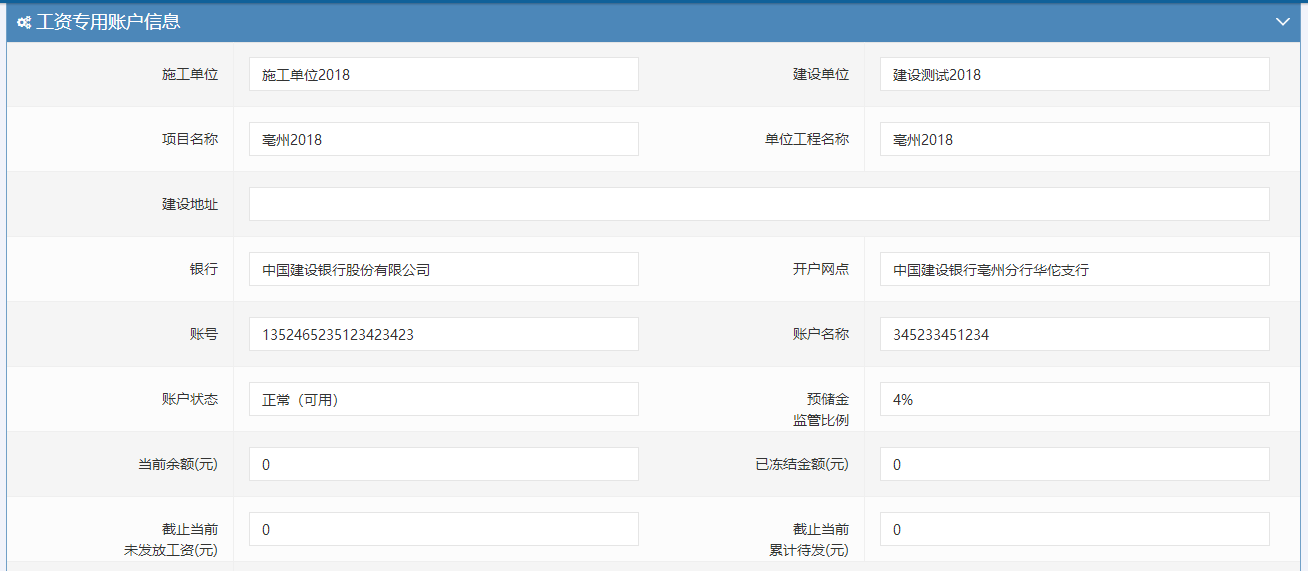The image size is (1308, 571).
Task: Click the 账户状态 label text
Action: coord(190,399)
